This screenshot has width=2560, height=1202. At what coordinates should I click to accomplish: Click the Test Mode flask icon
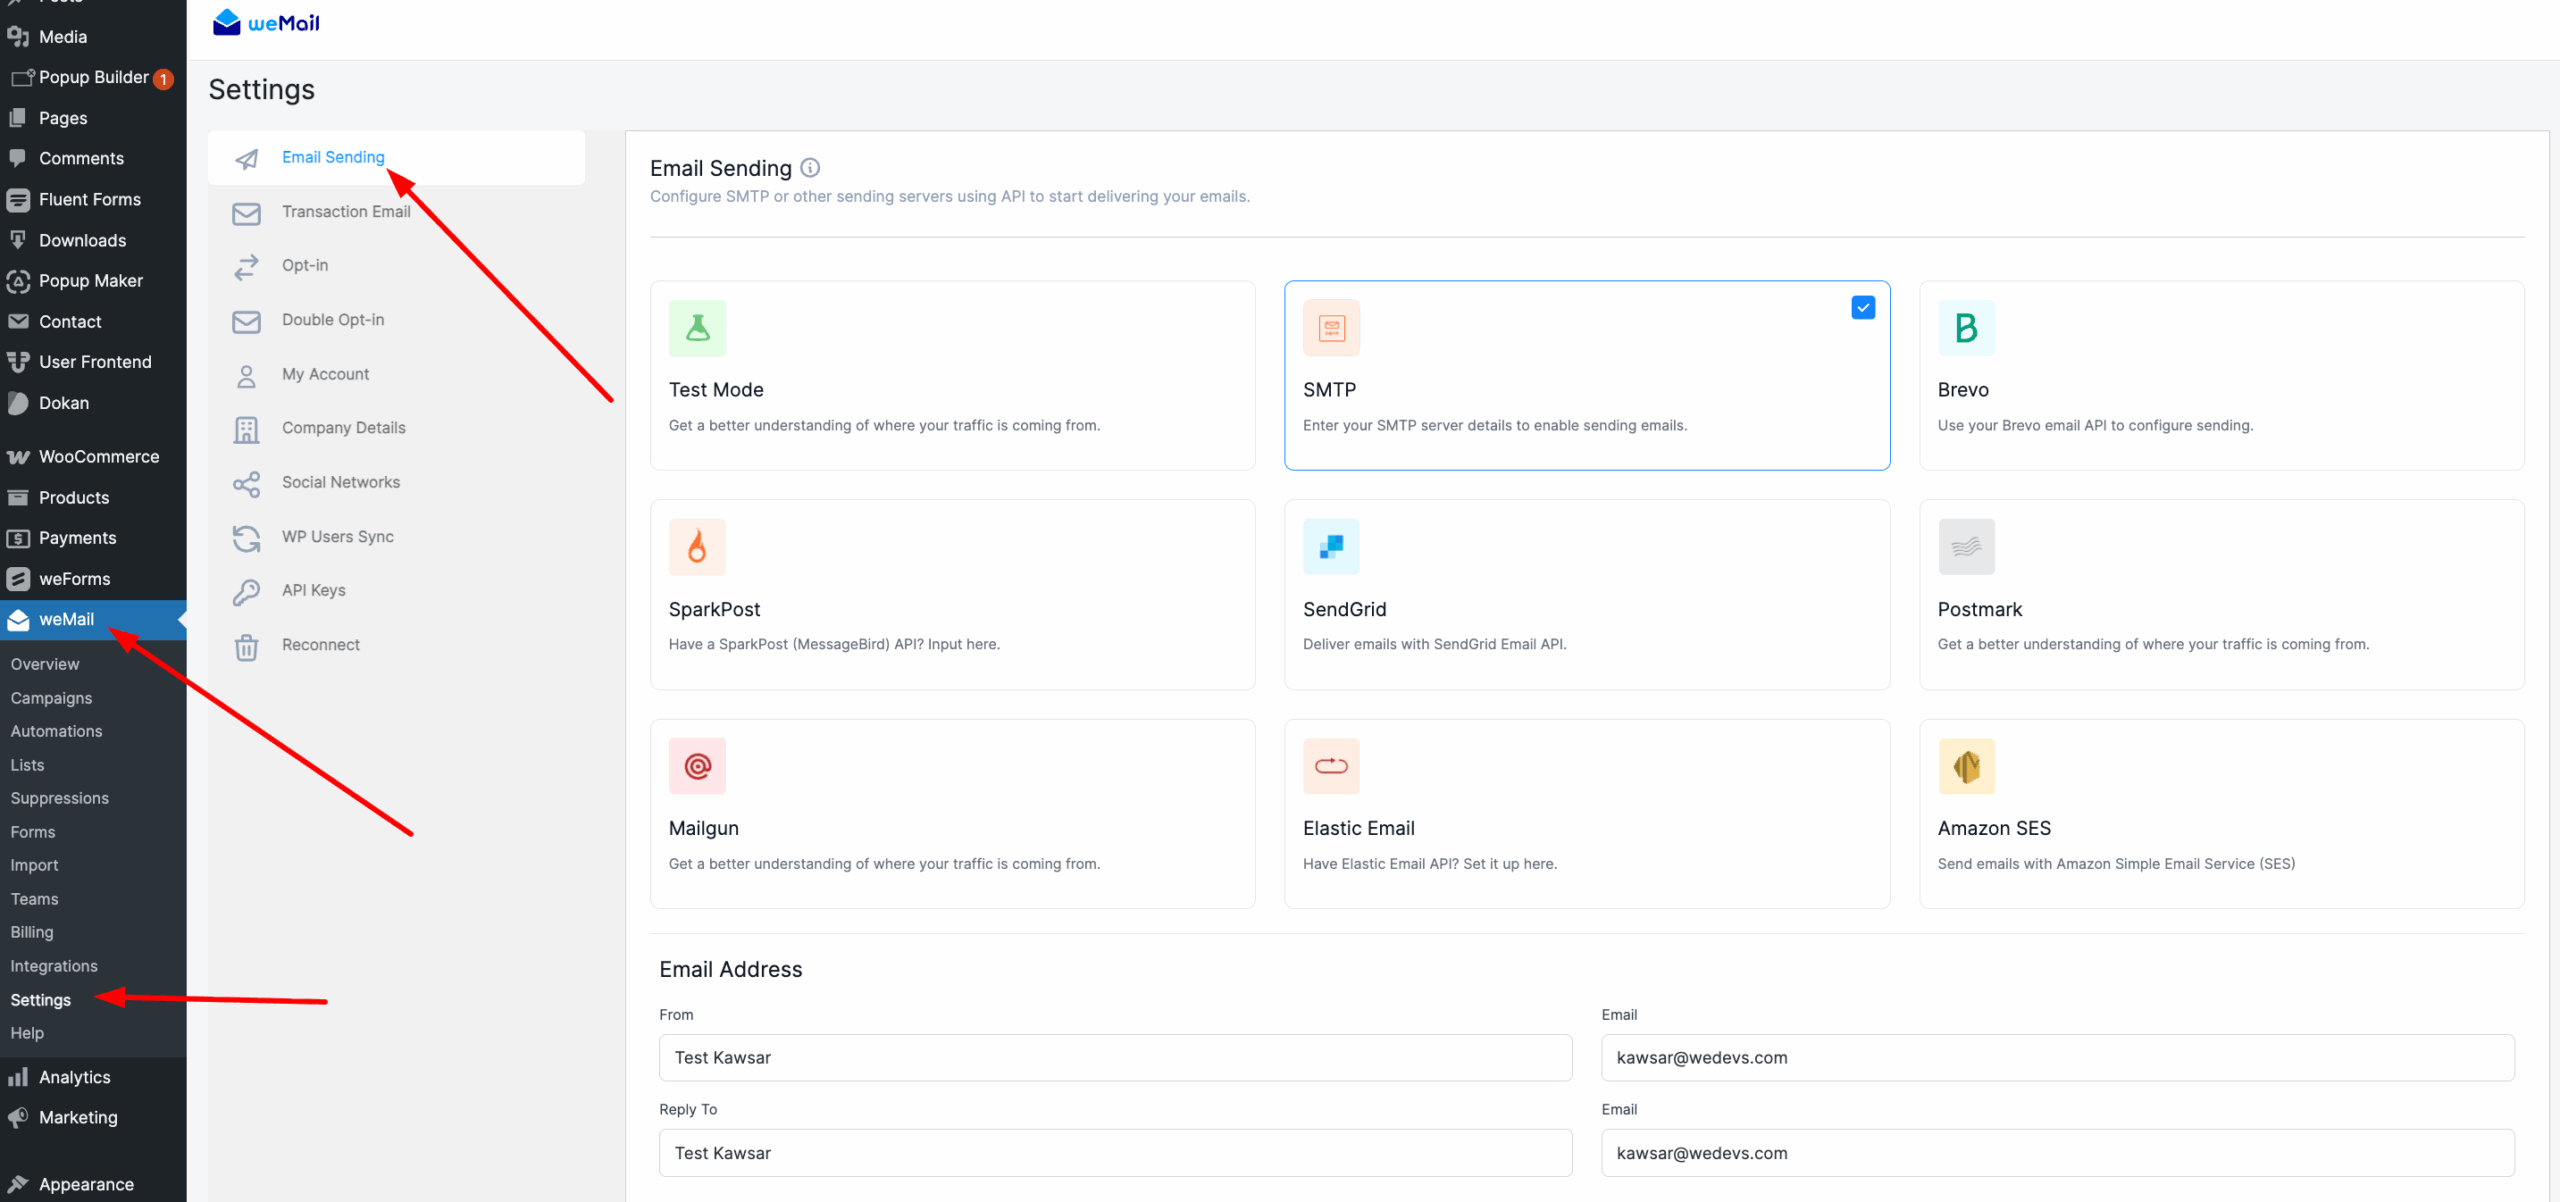697,328
